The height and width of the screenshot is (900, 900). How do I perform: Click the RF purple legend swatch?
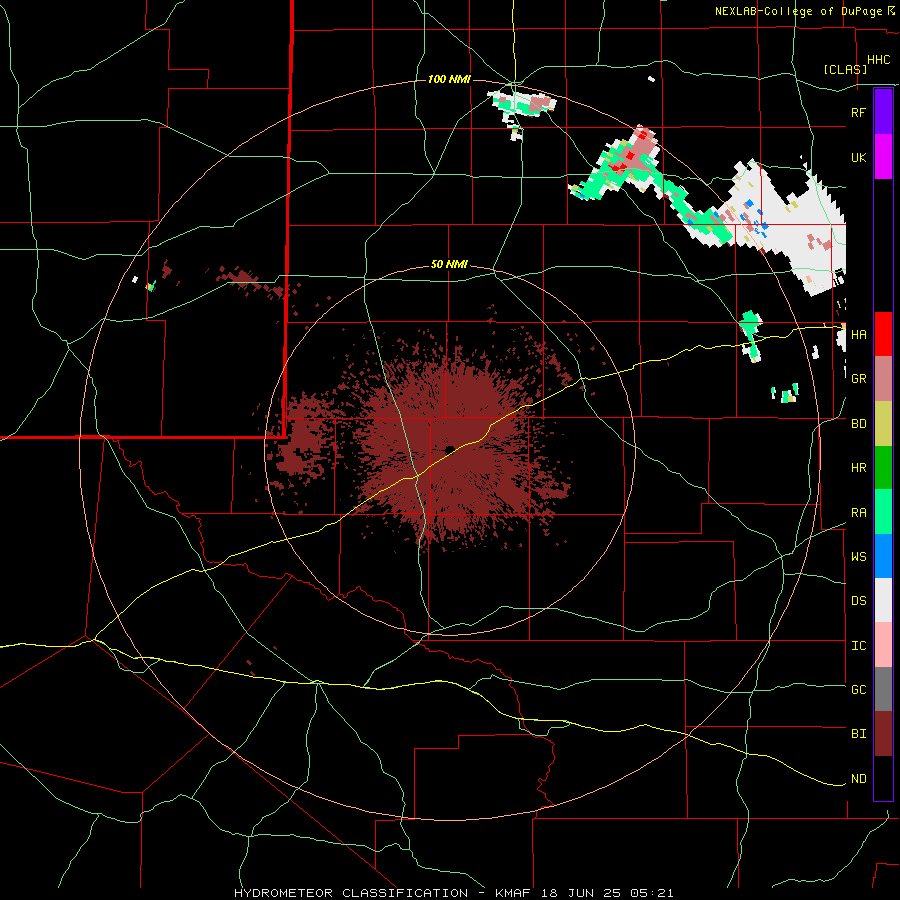pos(883,112)
